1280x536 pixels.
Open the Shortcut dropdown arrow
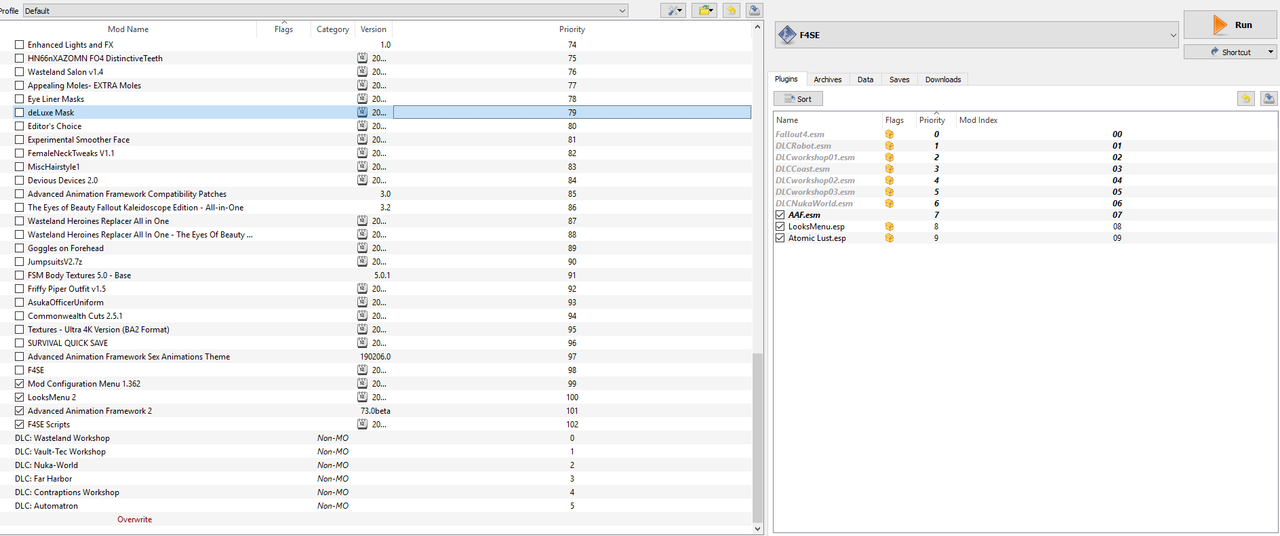point(1271,52)
